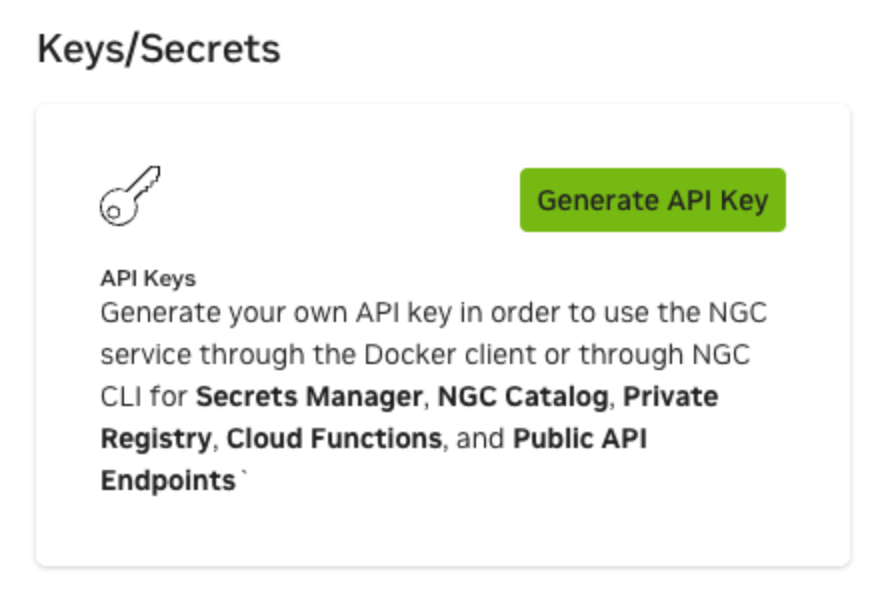Image resolution: width=887 pixels, height=607 pixels.
Task: Click the stray backtick after Endpoints
Action: pyautogui.click(x=241, y=476)
